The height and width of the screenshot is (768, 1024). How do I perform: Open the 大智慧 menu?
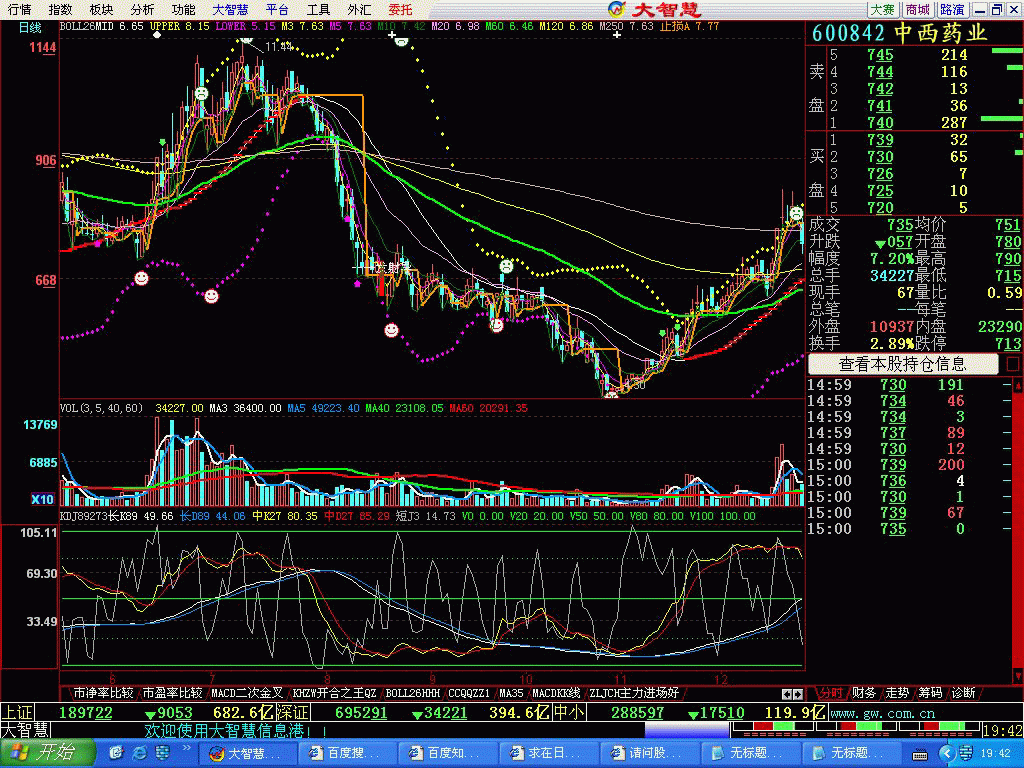231,9
